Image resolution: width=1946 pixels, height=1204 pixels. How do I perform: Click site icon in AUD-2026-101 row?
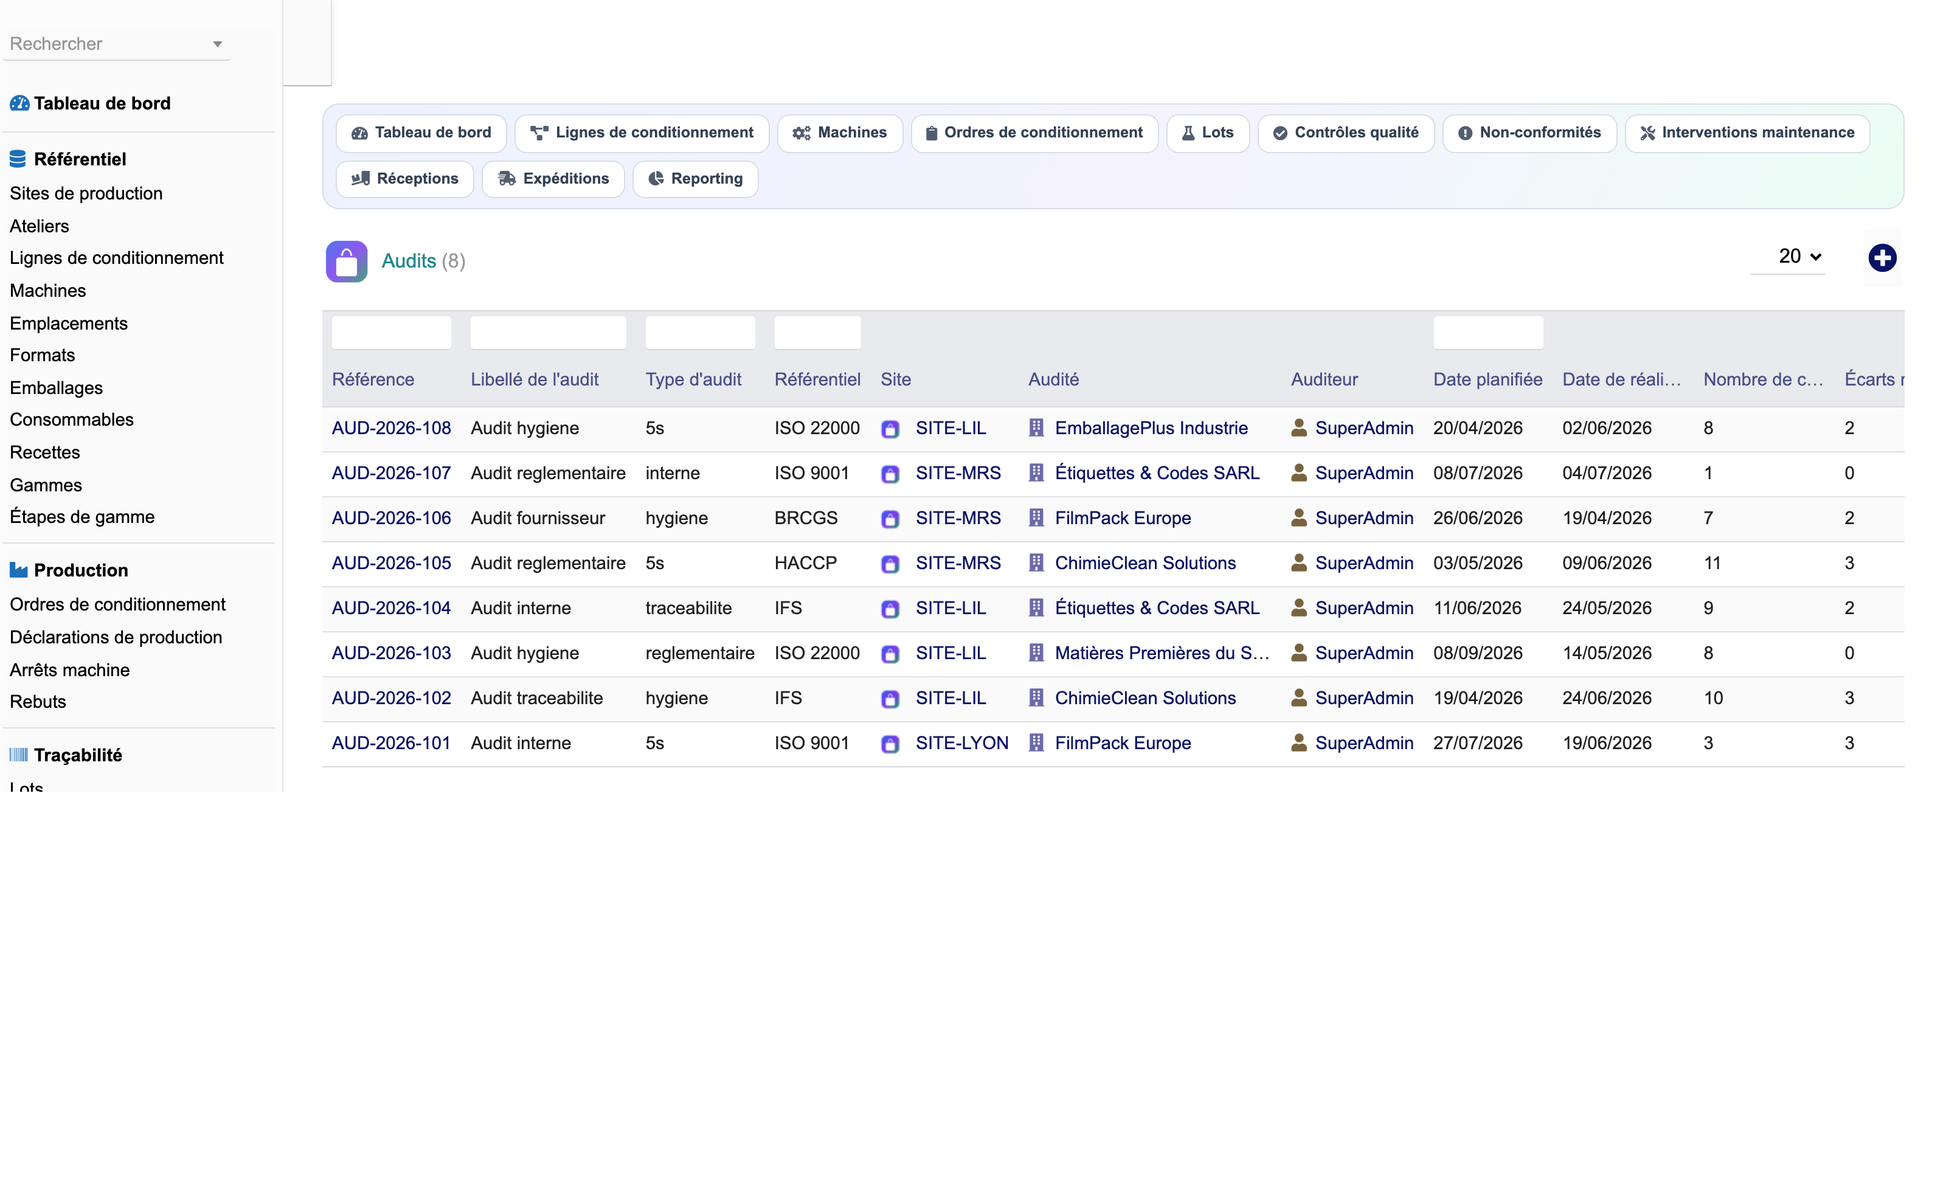[890, 744]
